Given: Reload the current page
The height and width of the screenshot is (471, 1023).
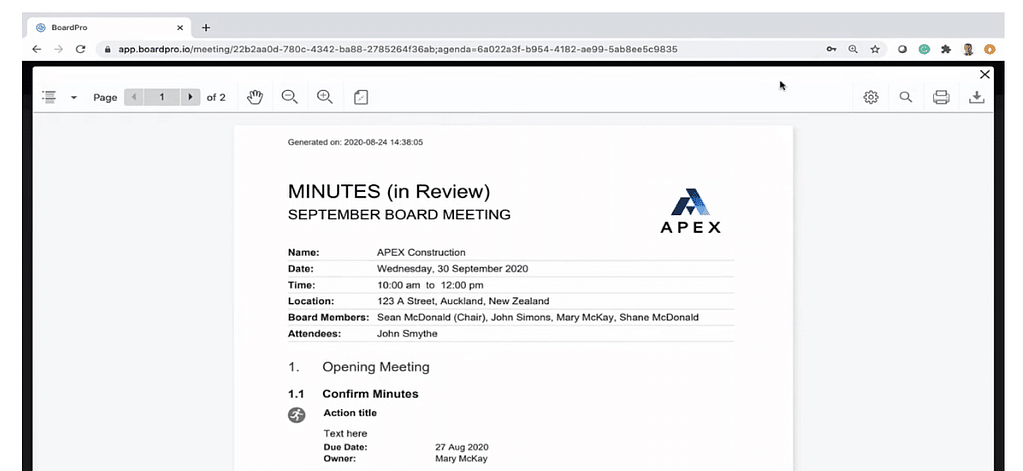Looking at the screenshot, I should (80, 49).
